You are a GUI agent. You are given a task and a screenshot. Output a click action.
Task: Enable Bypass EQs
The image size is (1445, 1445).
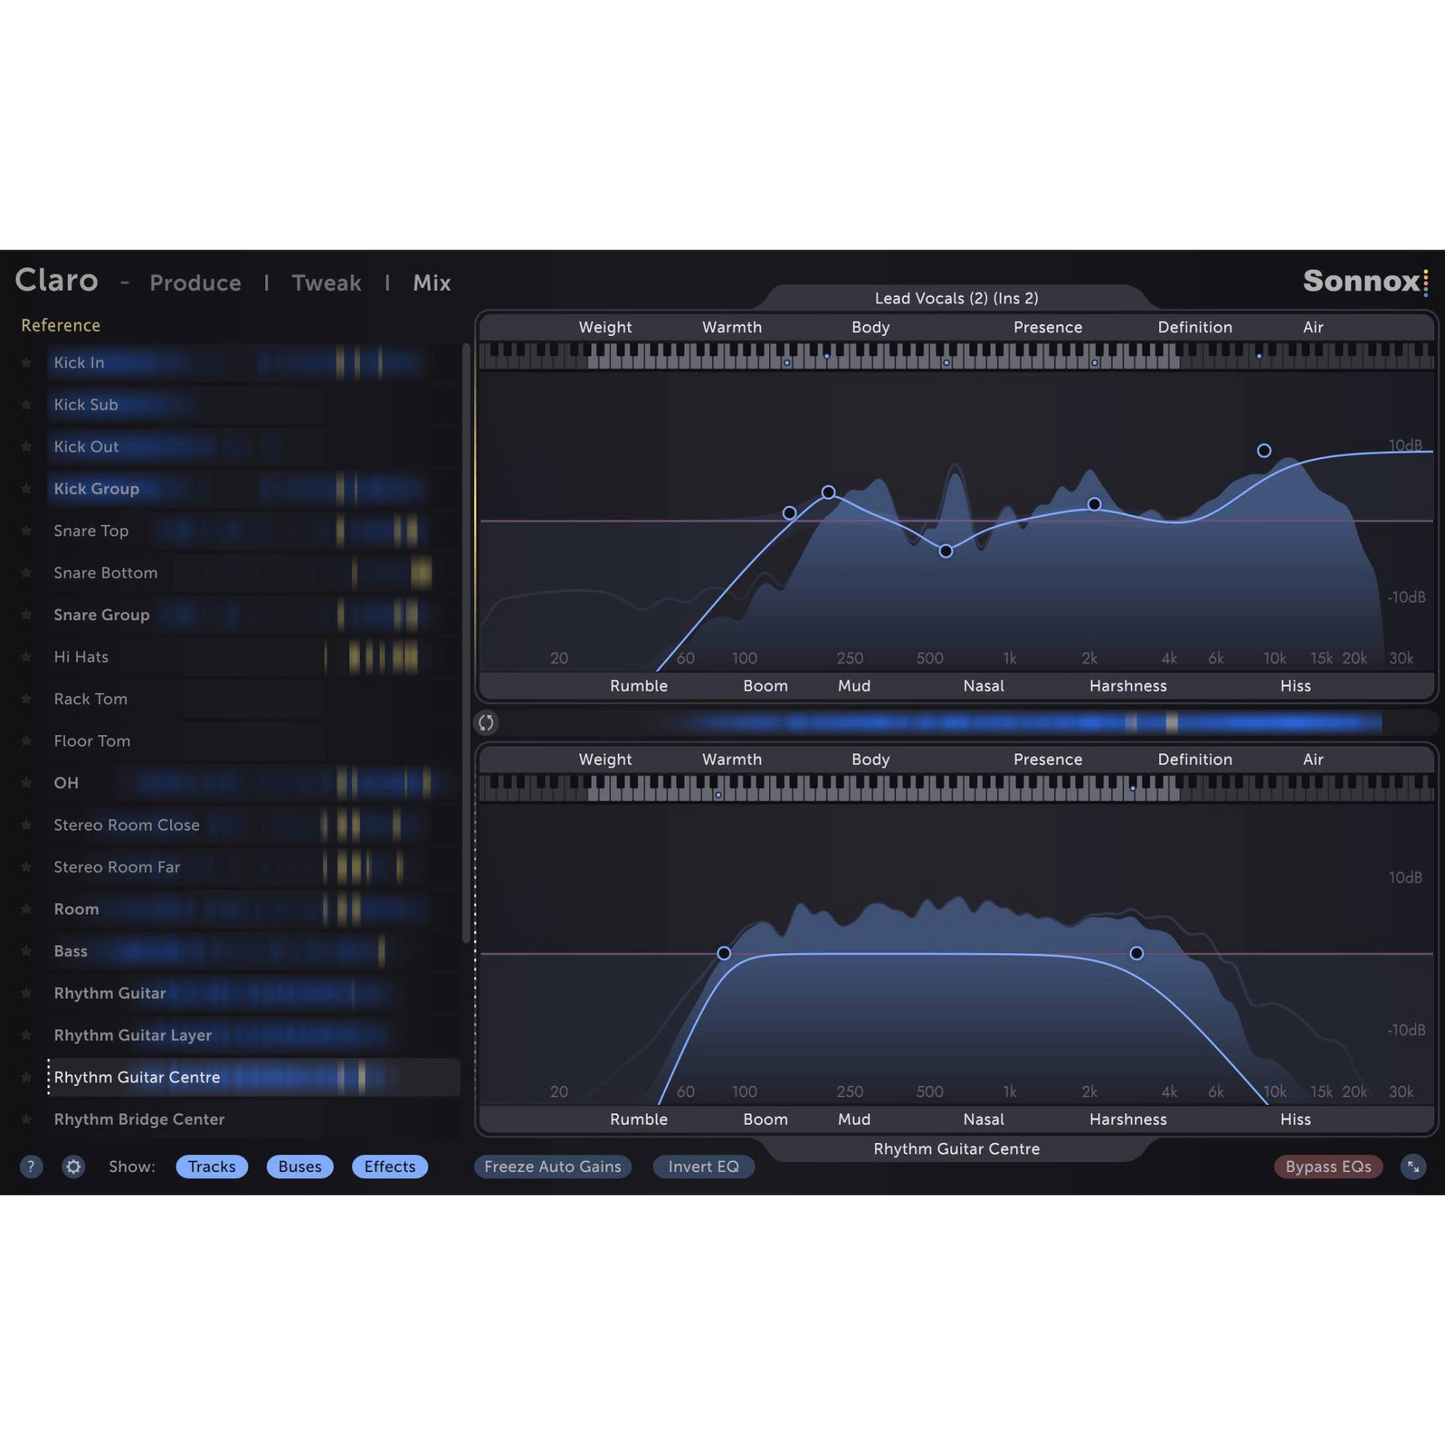(1327, 1166)
